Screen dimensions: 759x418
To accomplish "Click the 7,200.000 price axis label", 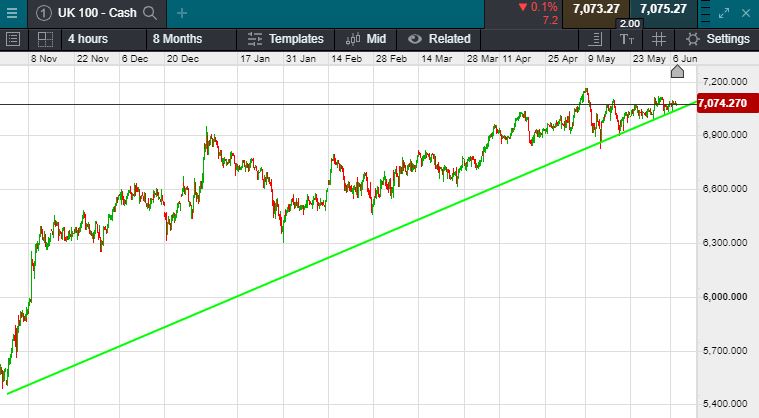I will pos(725,82).
